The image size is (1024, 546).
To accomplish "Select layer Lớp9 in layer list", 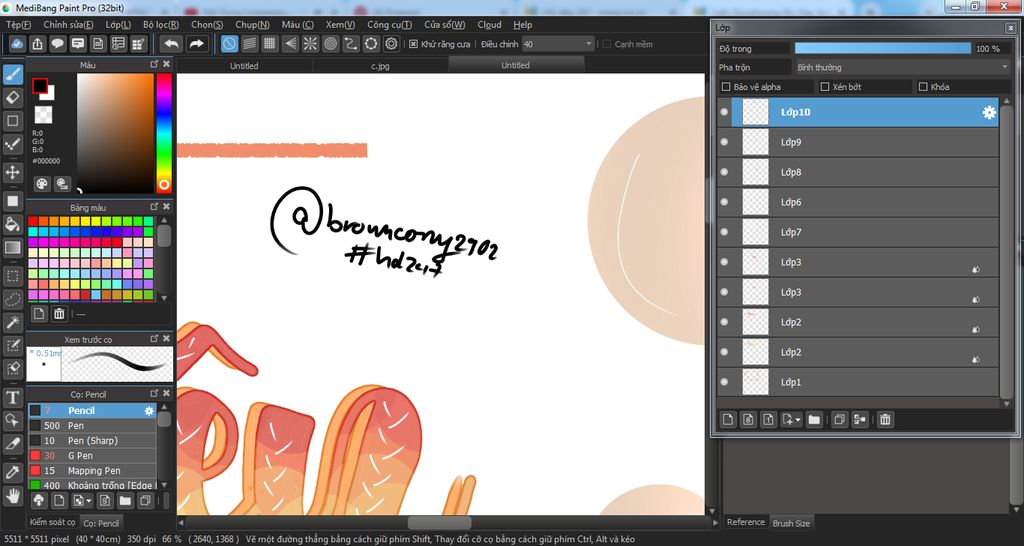I will [x=858, y=142].
